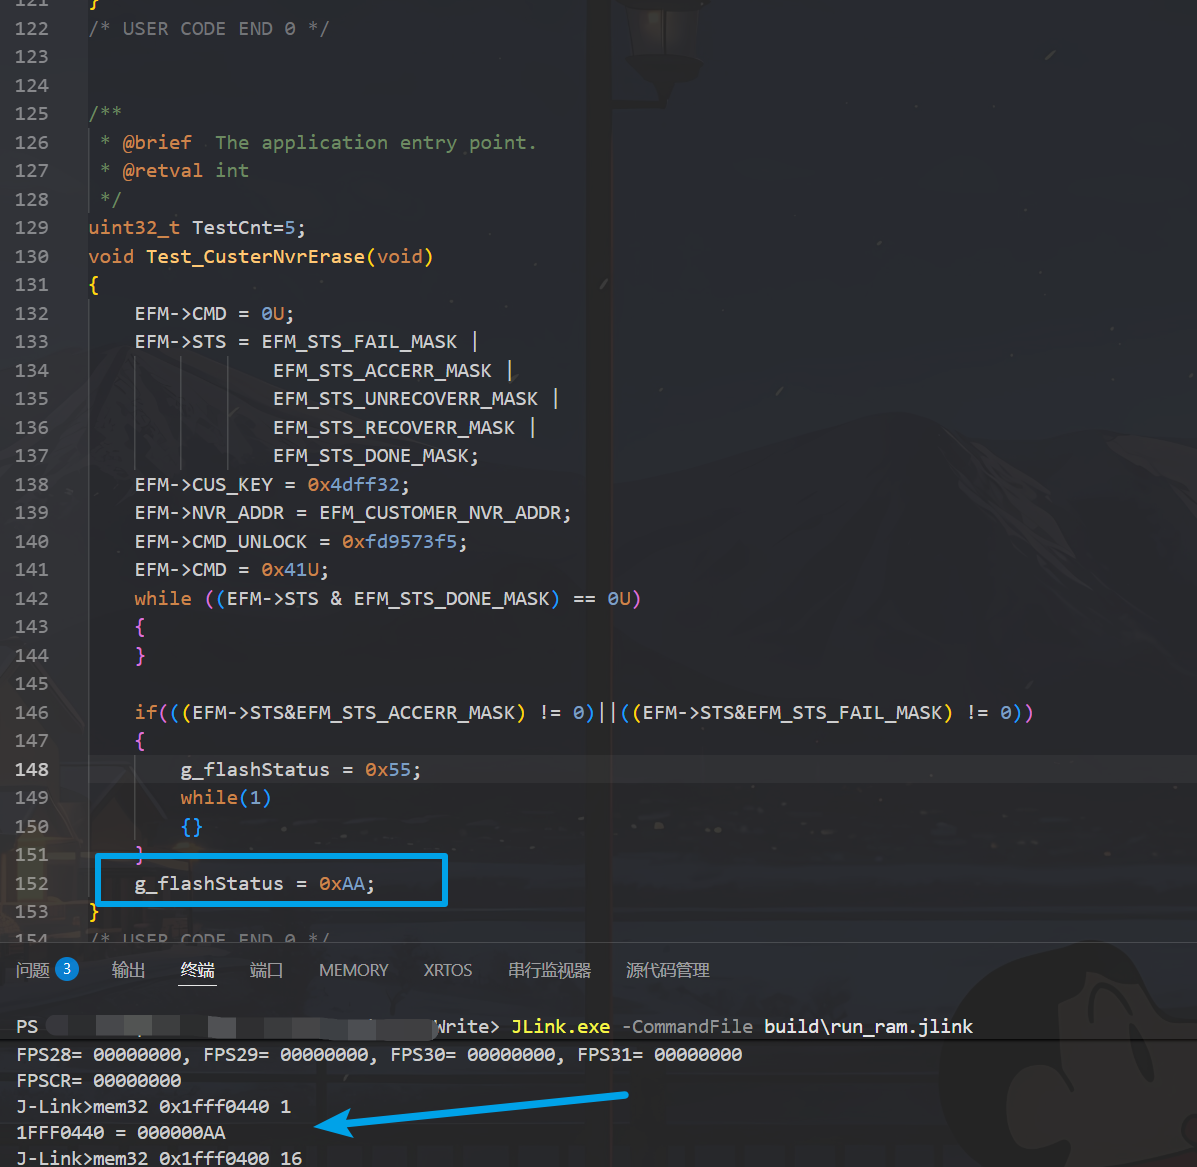Image resolution: width=1197 pixels, height=1167 pixels.
Task: Click line number 148 in the gutter
Action: 31,769
